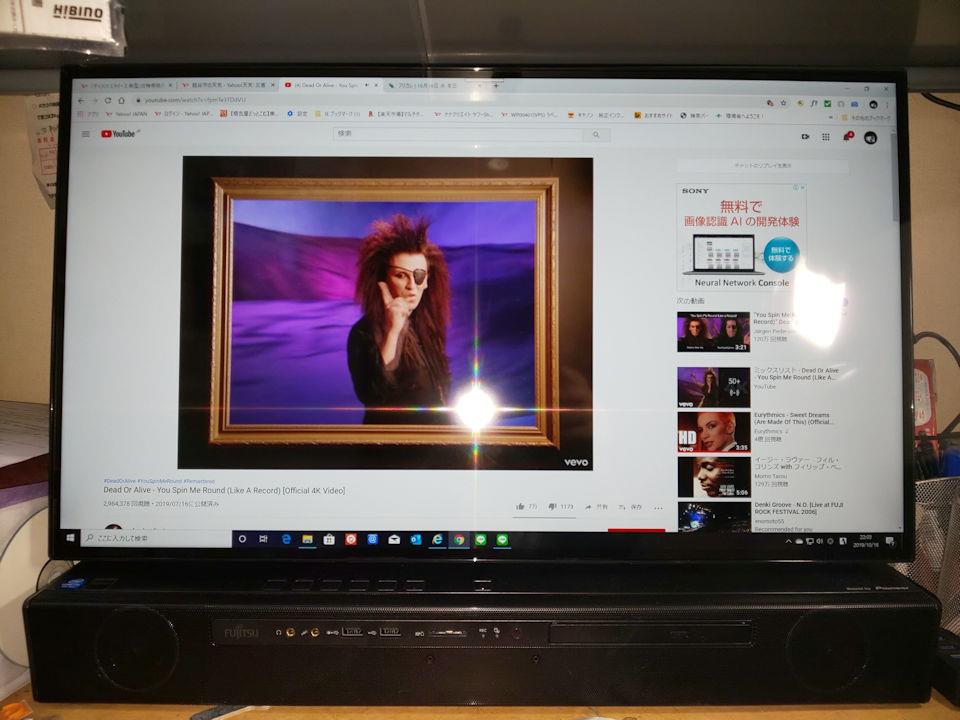Open the 環境省へようこそ bookmark

[x=740, y=116]
